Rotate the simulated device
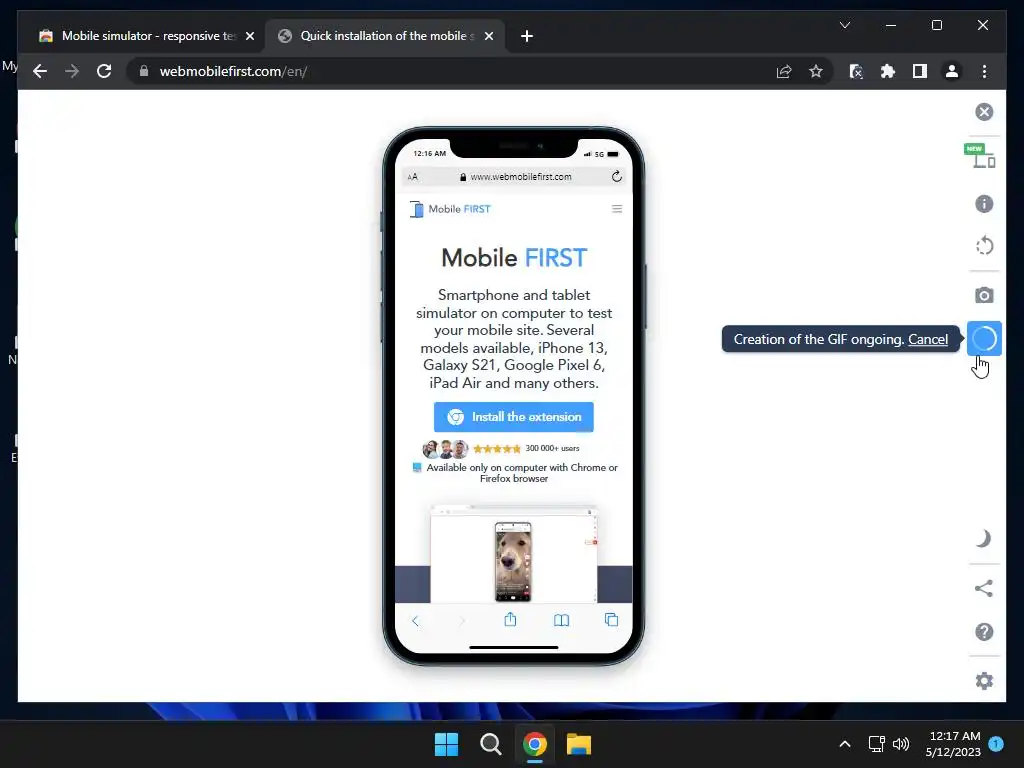Viewport: 1024px width, 768px height. coord(984,246)
